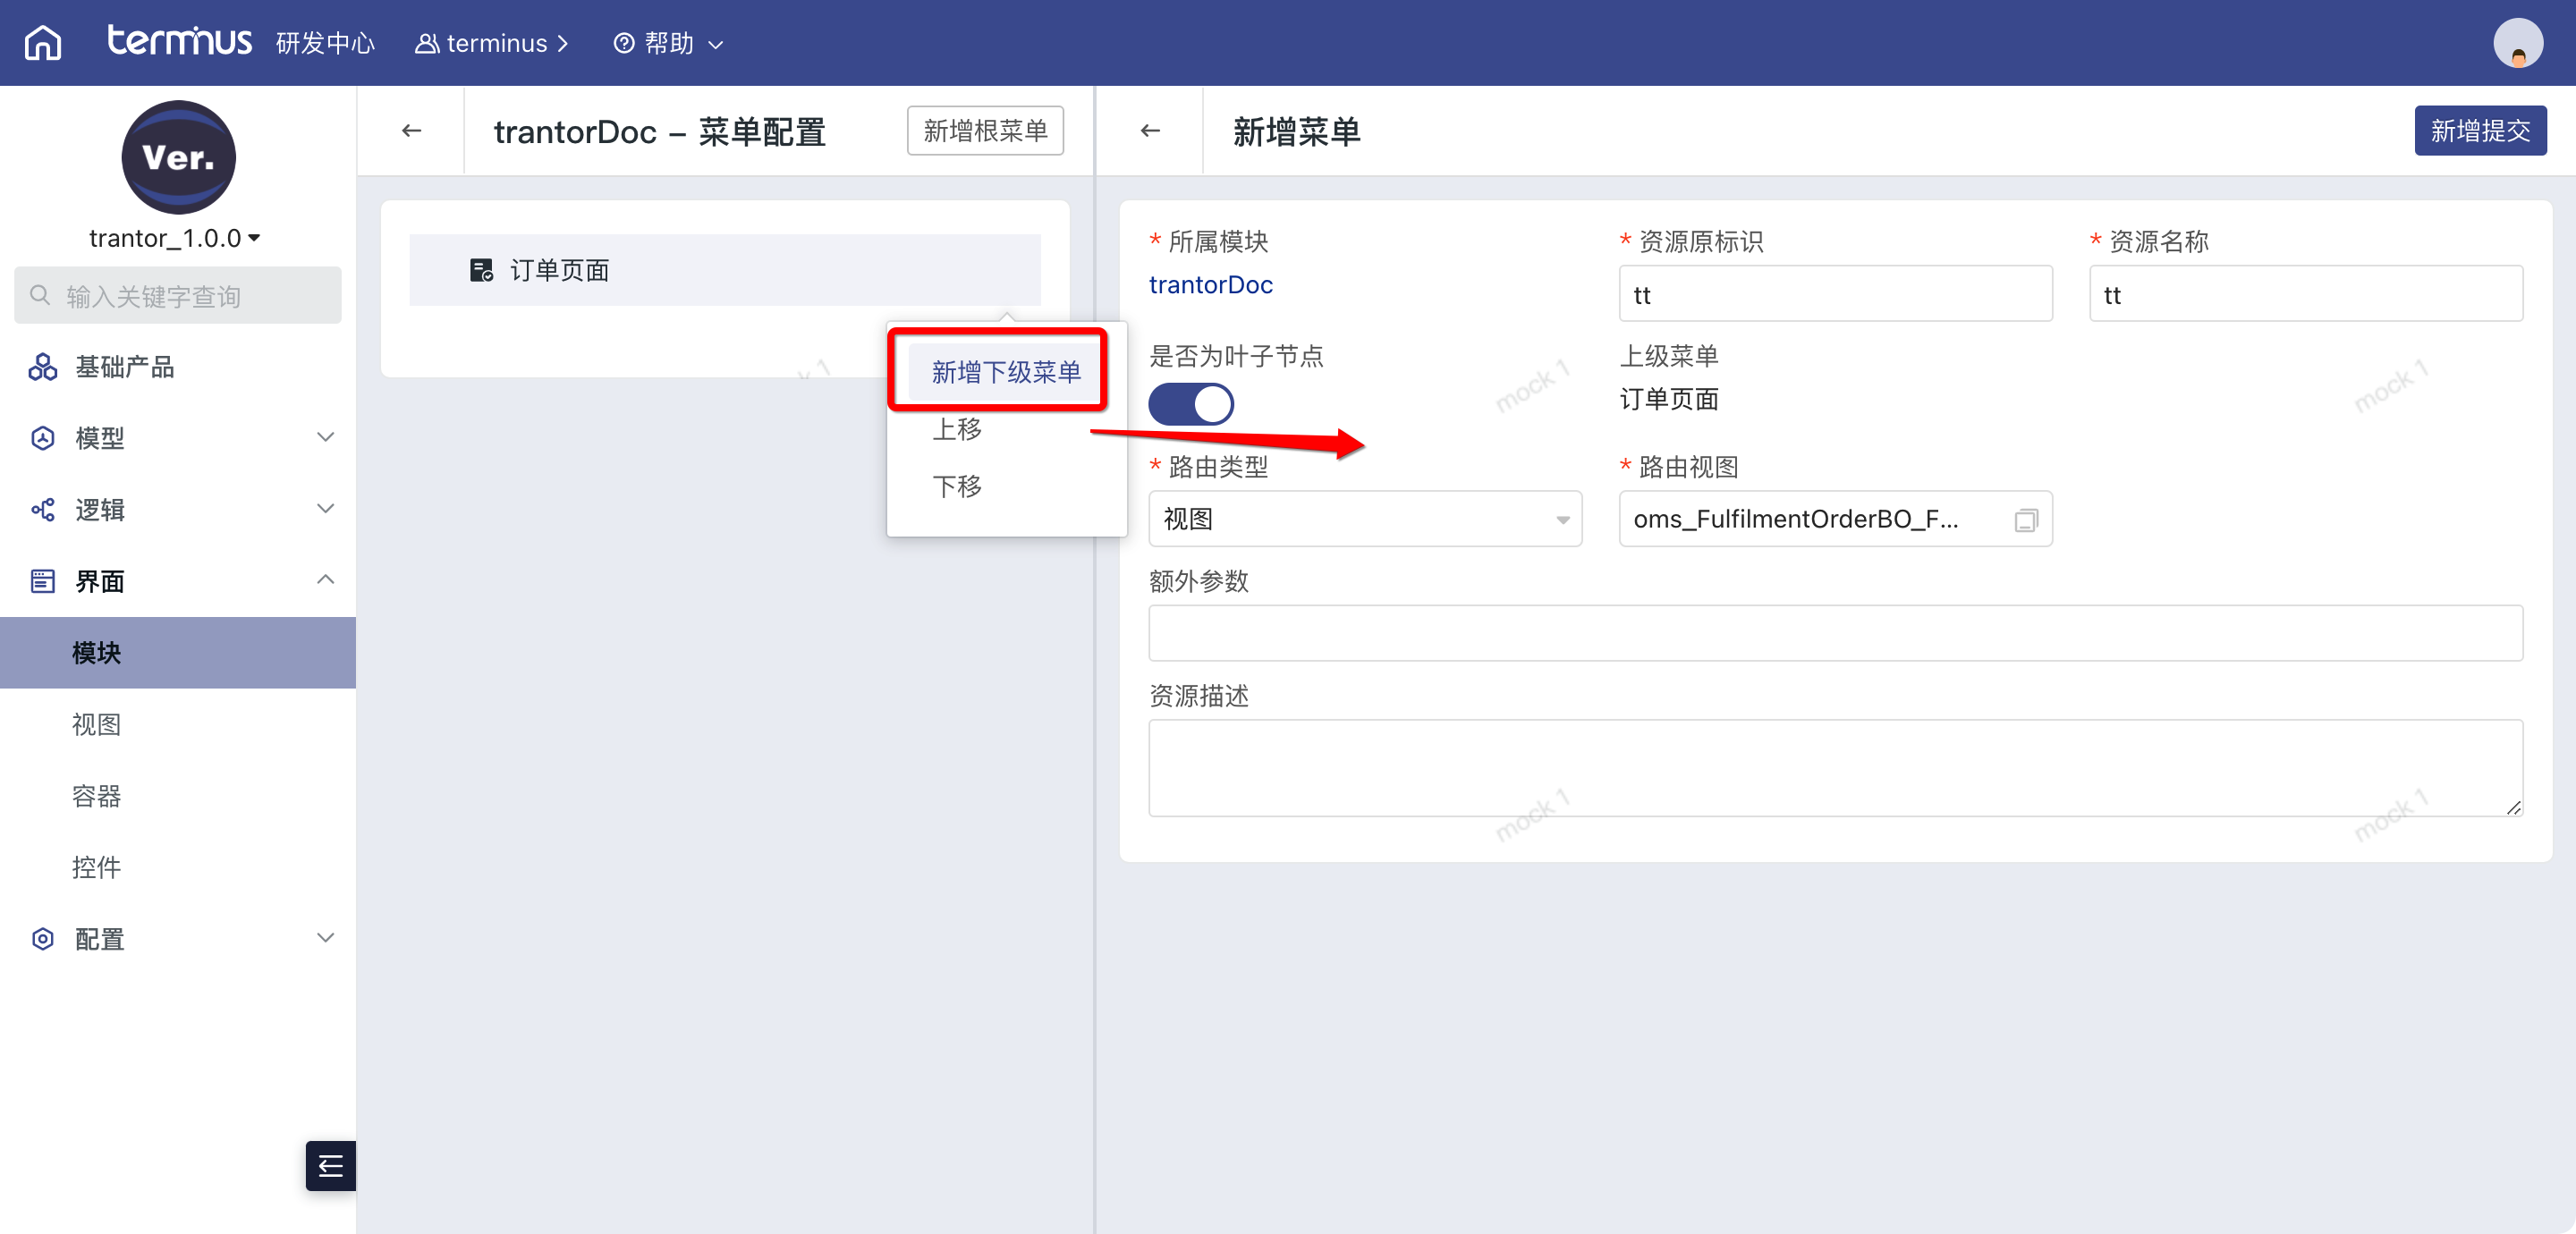Click the 界面 layout icon

coord(43,581)
